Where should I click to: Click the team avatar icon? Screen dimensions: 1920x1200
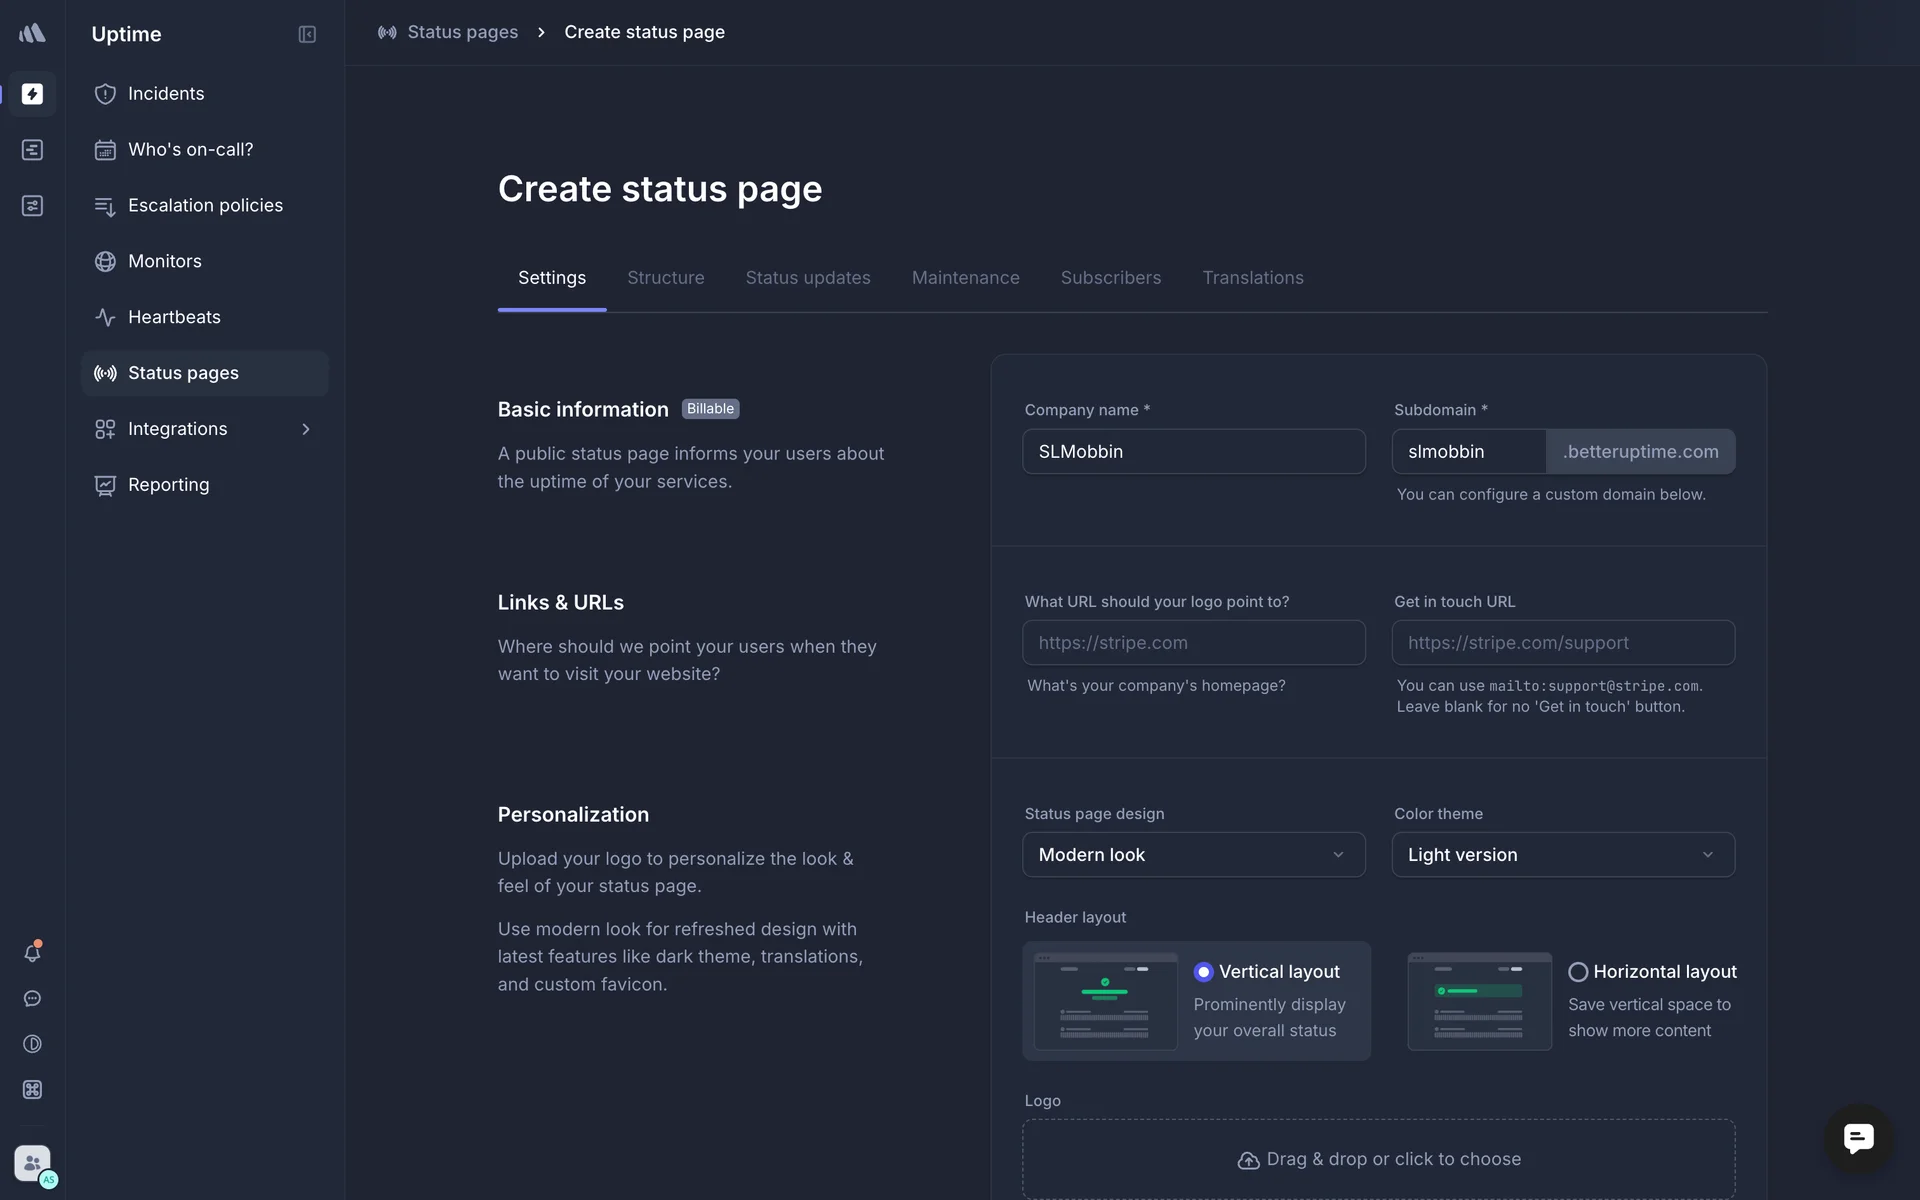click(32, 1163)
